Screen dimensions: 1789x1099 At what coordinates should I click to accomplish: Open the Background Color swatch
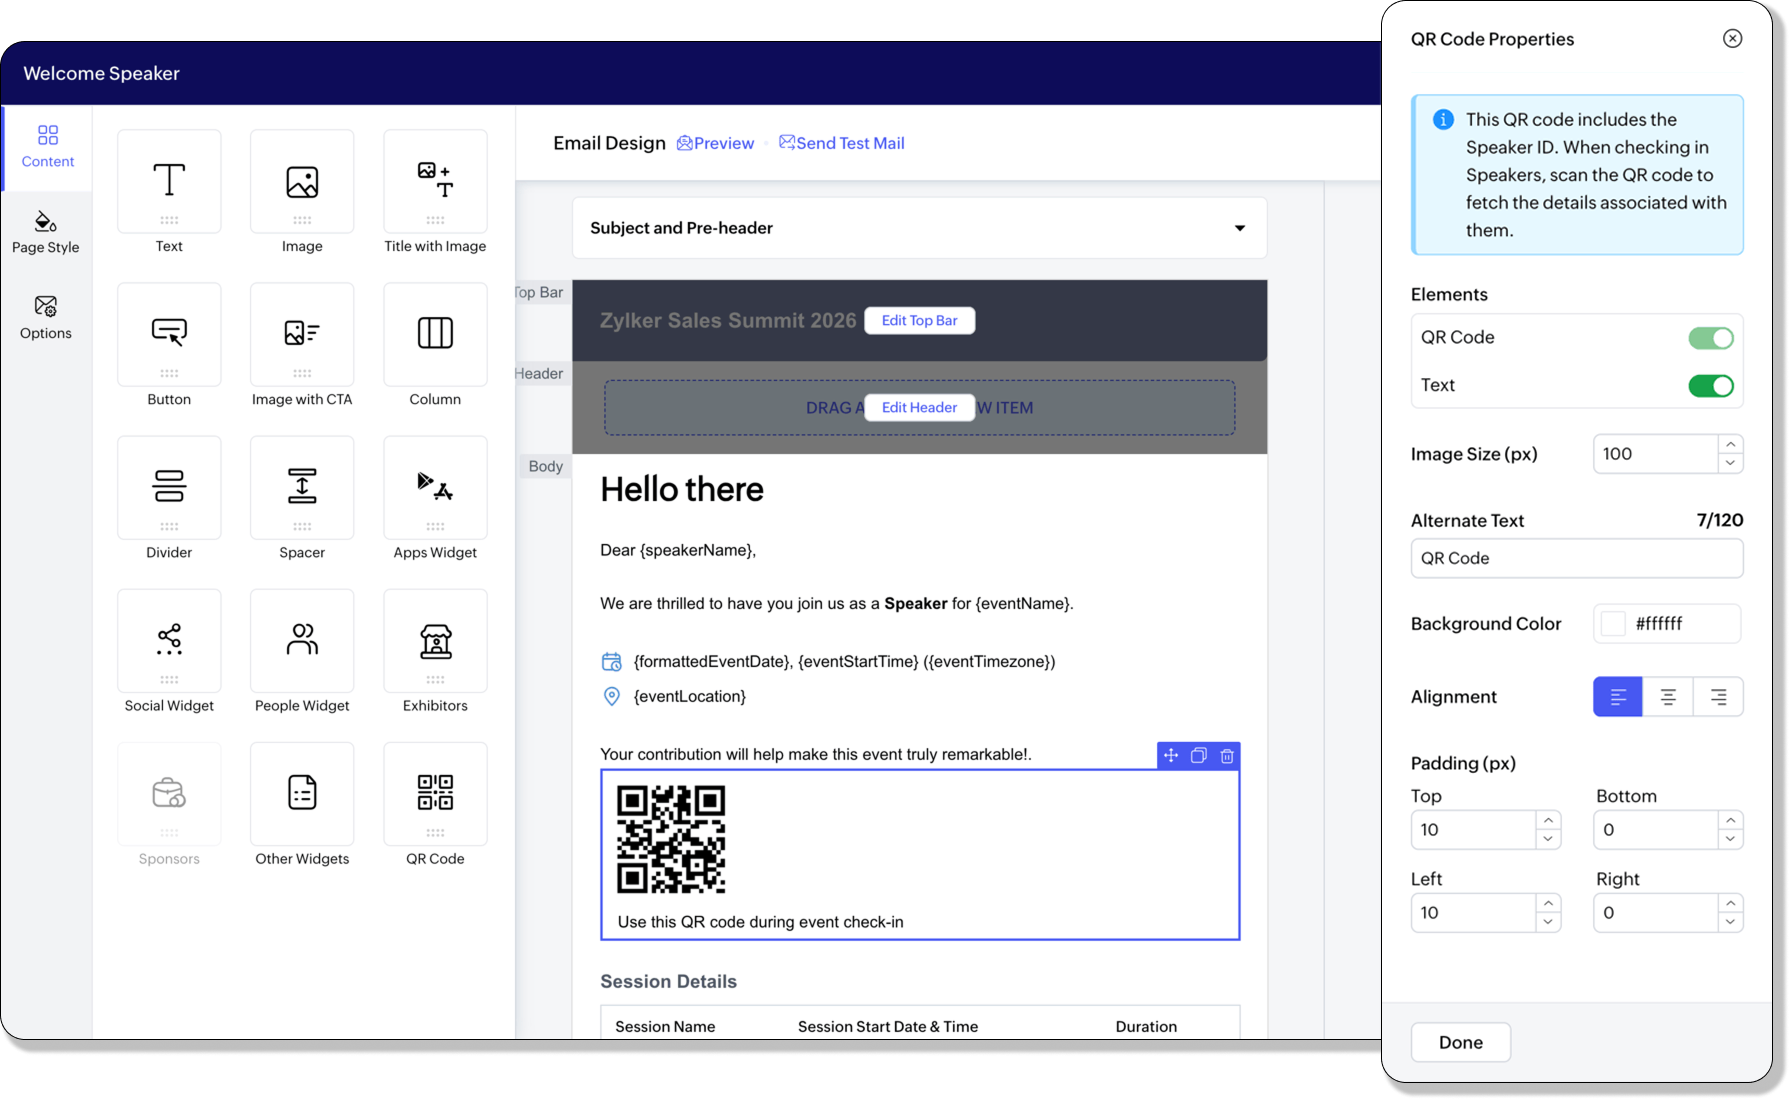click(x=1613, y=624)
